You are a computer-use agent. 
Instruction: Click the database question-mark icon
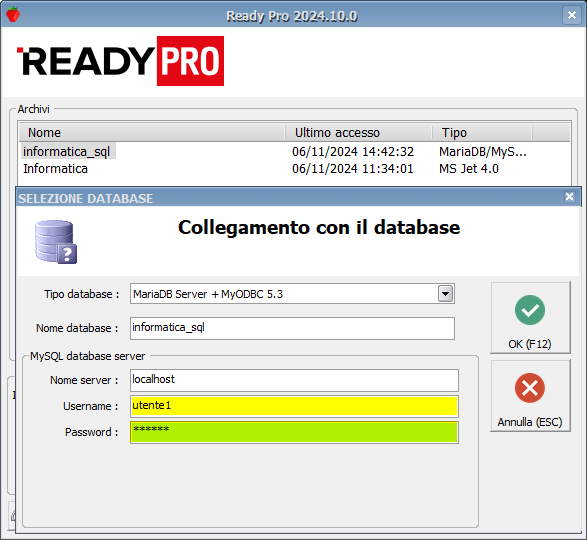[56, 242]
